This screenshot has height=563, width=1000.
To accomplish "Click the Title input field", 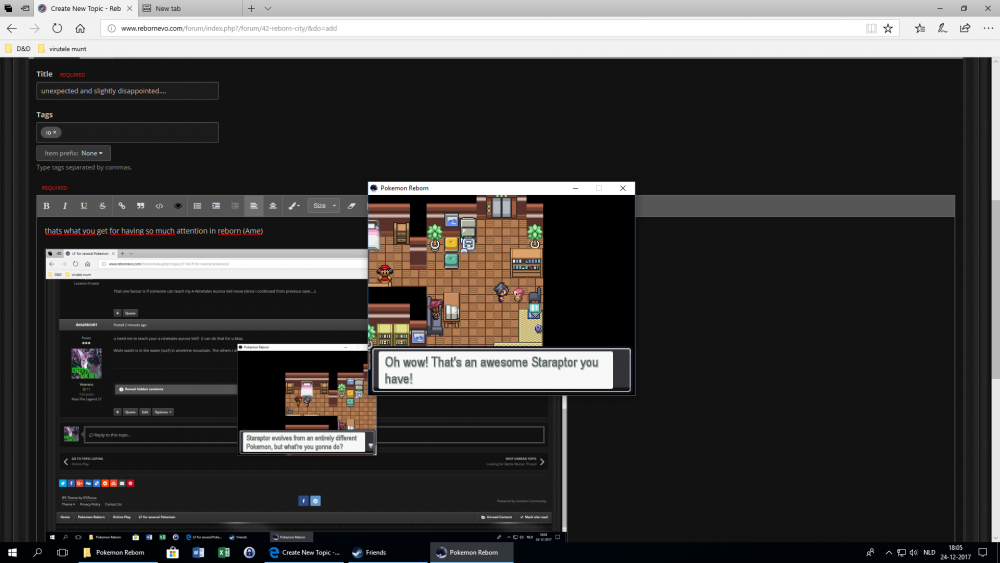I will click(x=128, y=91).
